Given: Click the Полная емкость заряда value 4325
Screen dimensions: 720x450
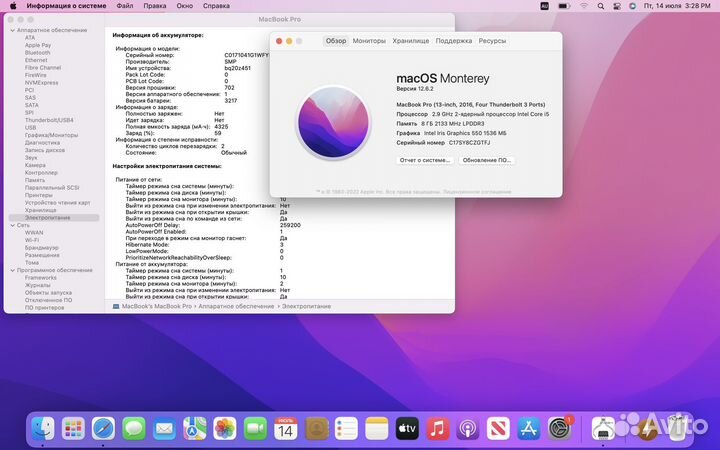Looking at the screenshot, I should (221, 127).
